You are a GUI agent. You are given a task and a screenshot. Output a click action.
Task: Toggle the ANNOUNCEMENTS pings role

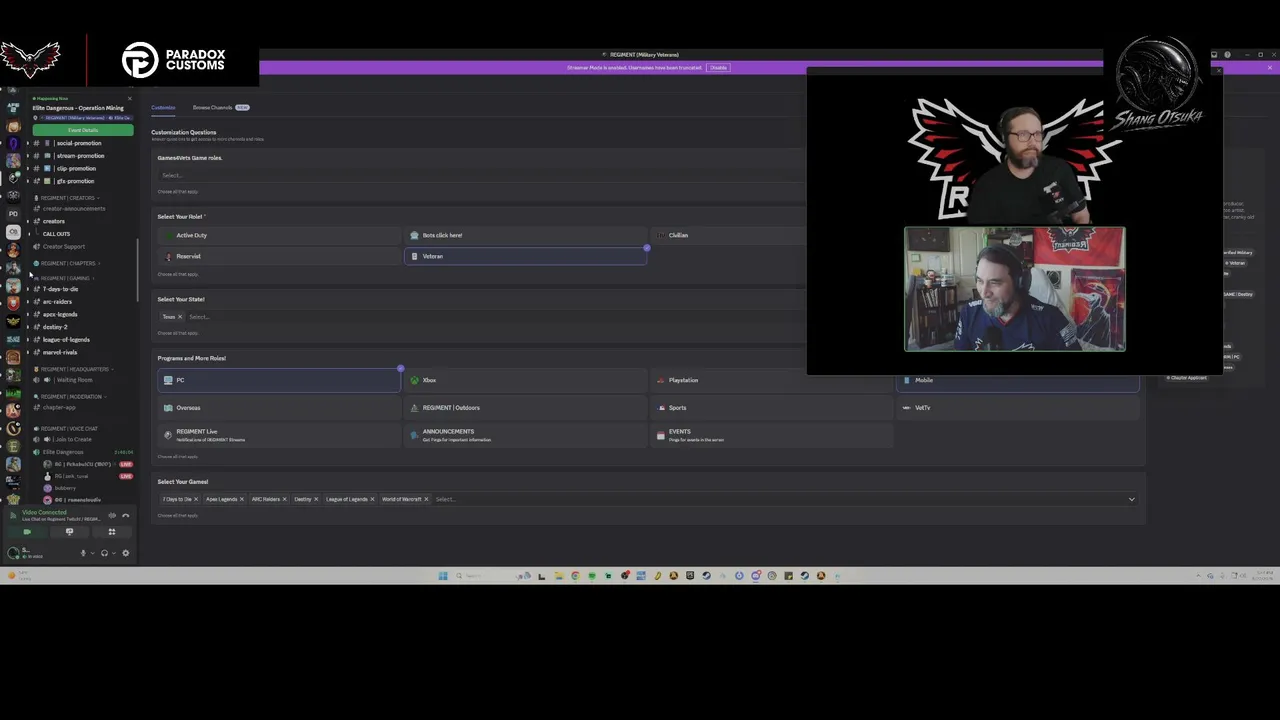pyautogui.click(x=526, y=435)
